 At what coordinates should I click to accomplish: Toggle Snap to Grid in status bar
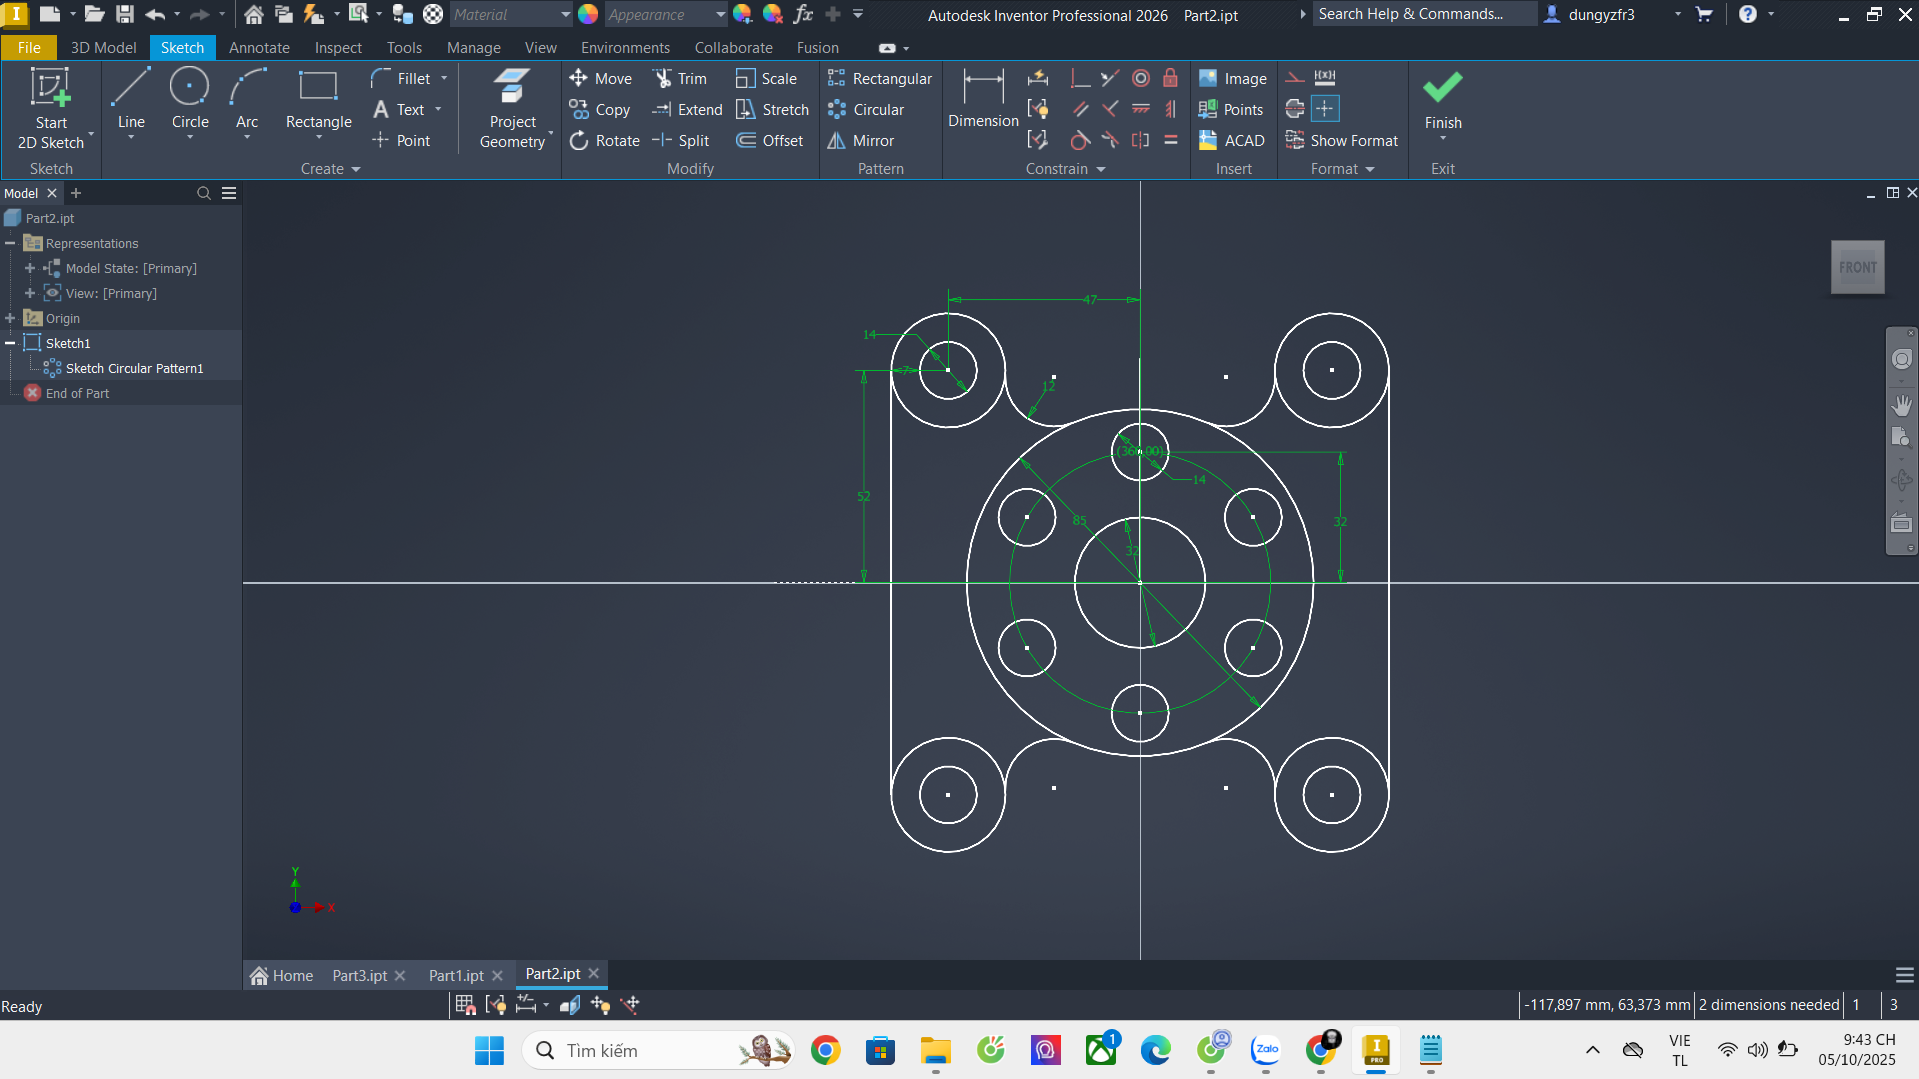(x=465, y=1005)
